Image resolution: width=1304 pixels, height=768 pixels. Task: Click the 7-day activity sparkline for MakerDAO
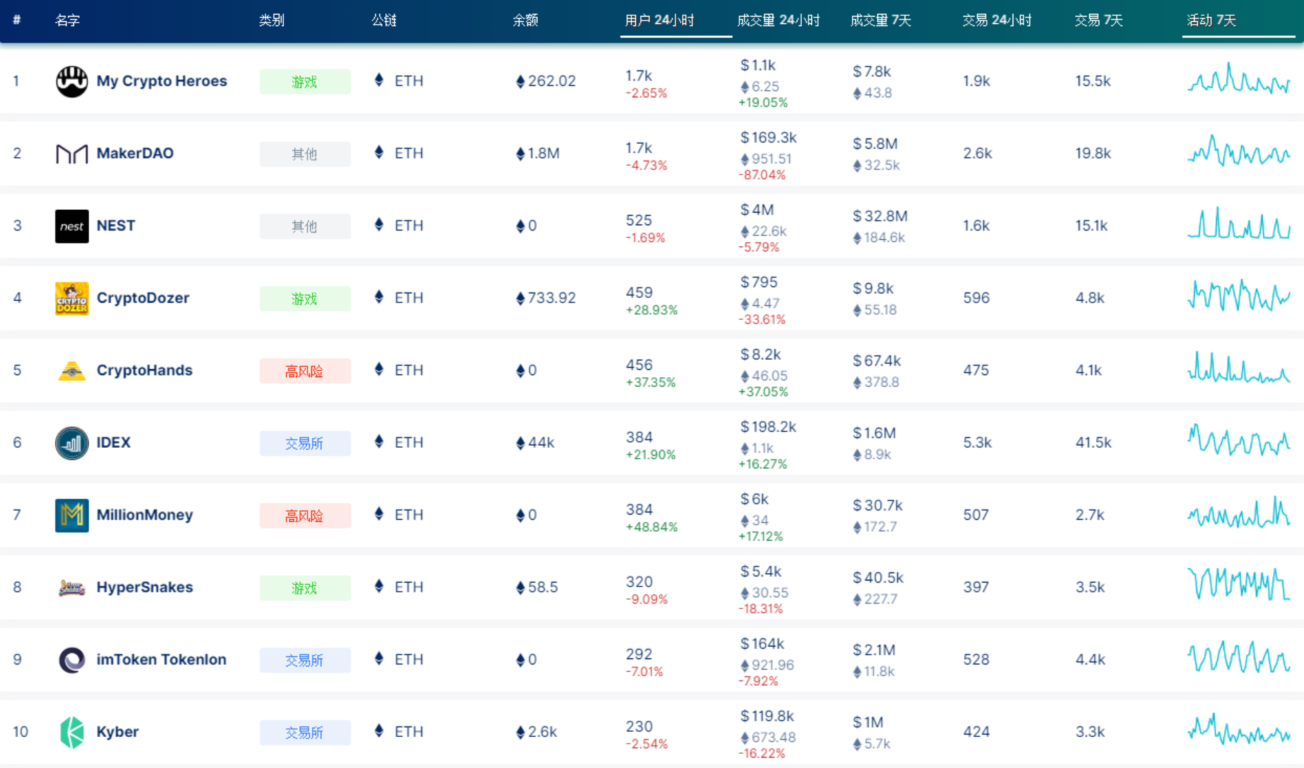(1239, 151)
